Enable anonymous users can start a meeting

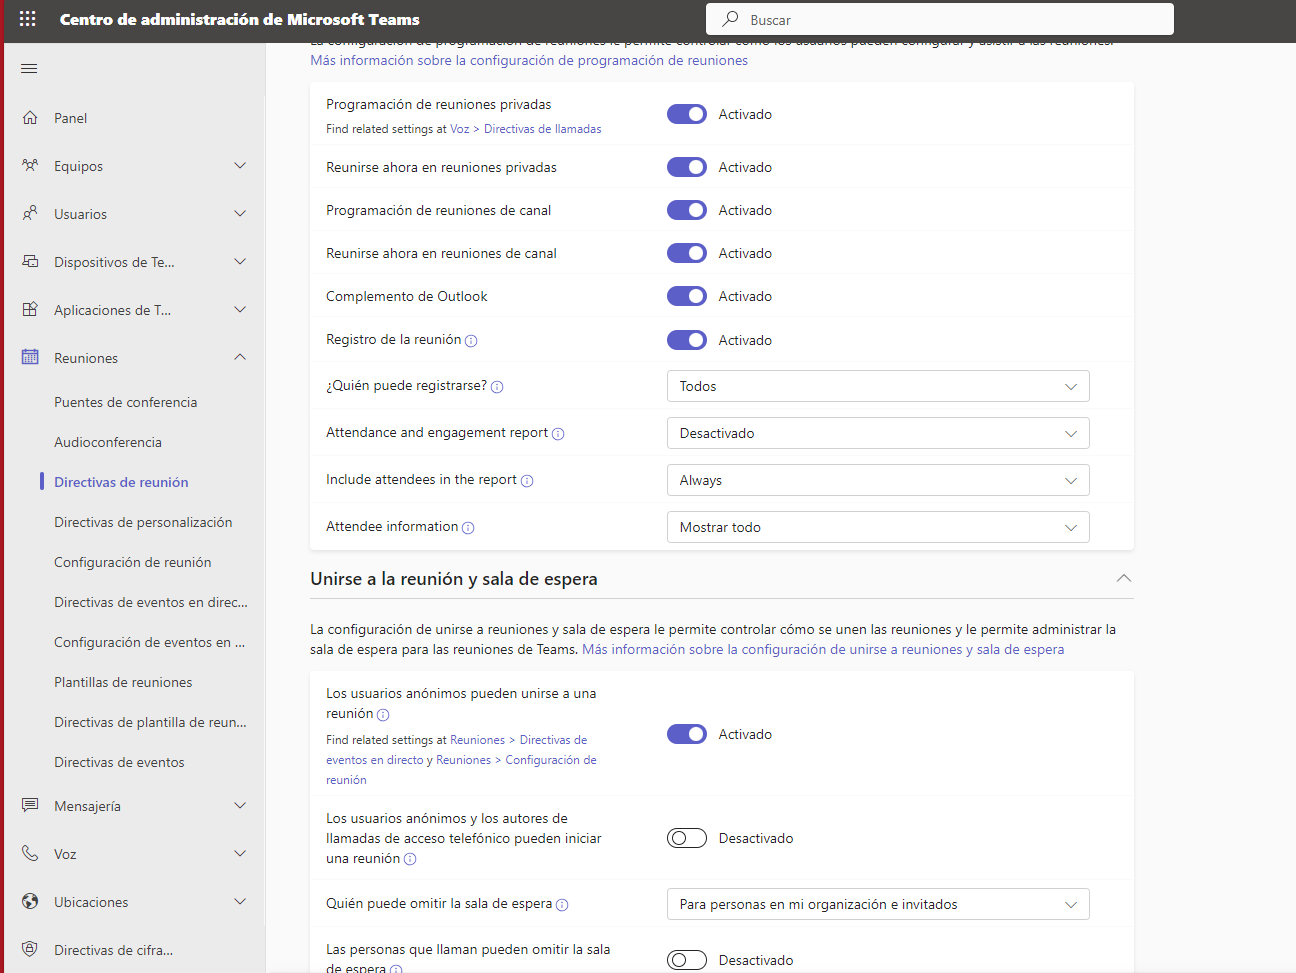point(687,838)
